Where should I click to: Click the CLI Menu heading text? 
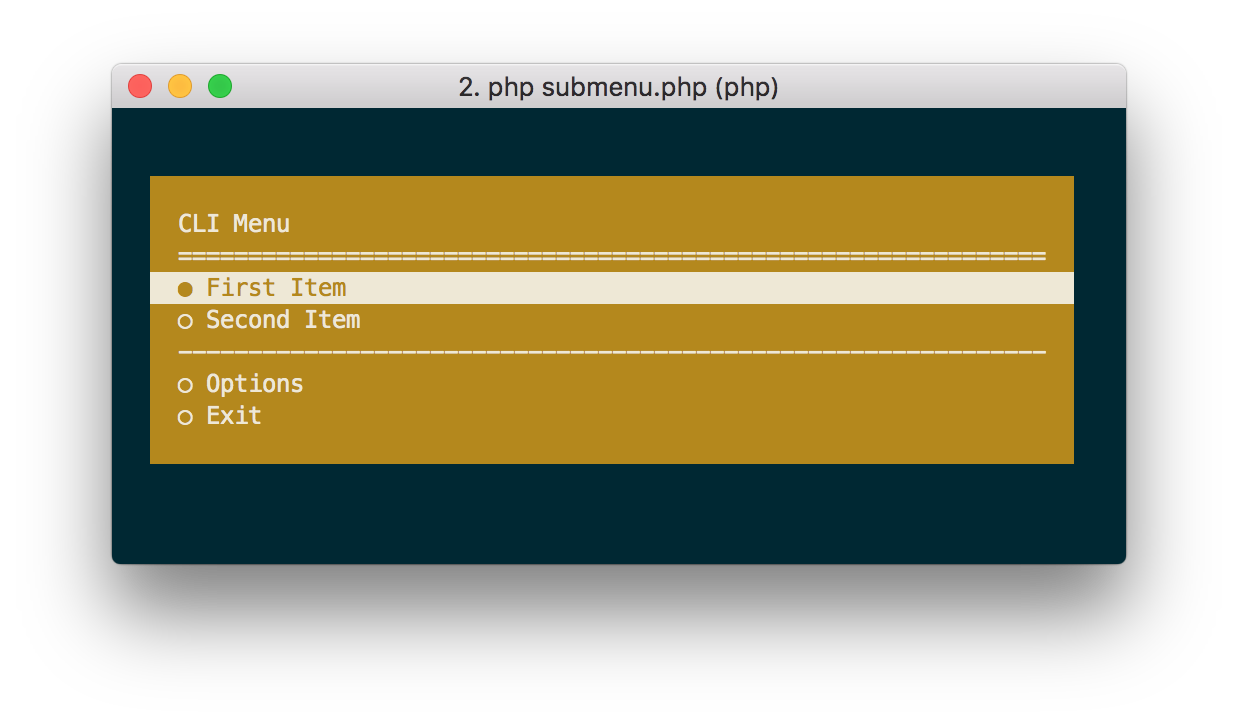coord(234,224)
